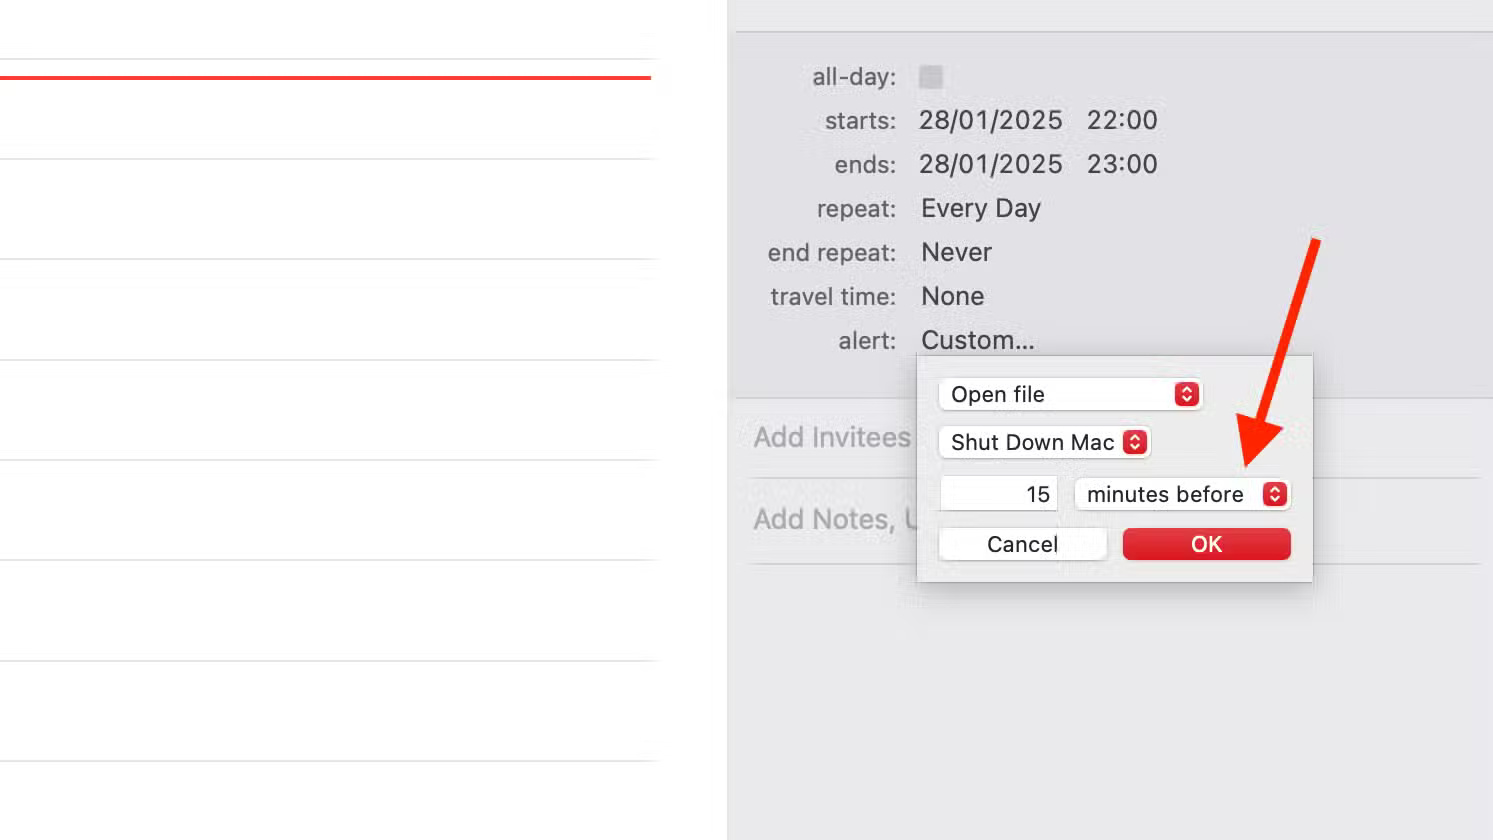Image resolution: width=1493 pixels, height=840 pixels.
Task: Click the Add Notes field
Action: (x=824, y=519)
